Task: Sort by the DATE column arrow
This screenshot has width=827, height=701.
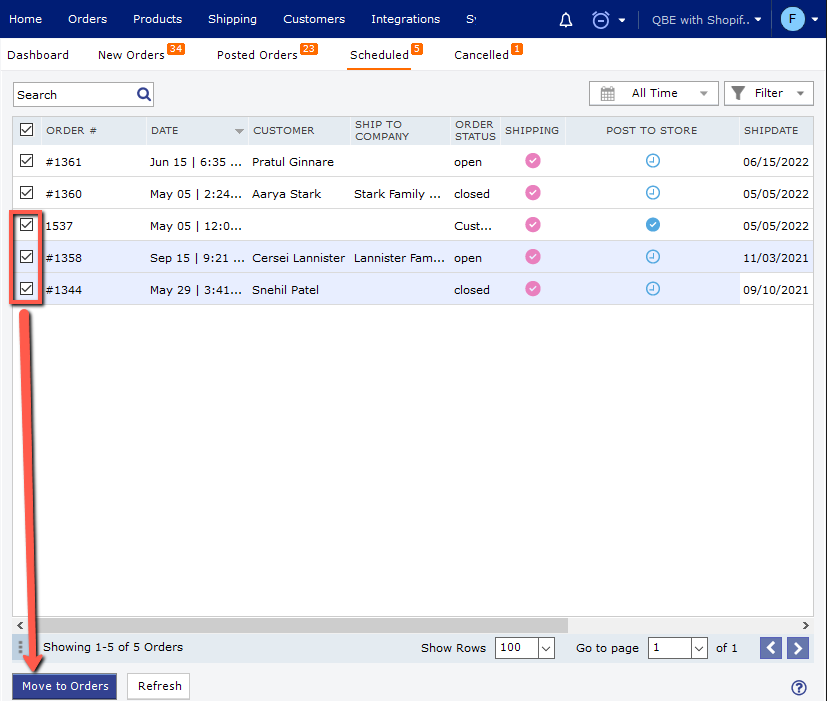Action: pos(239,131)
